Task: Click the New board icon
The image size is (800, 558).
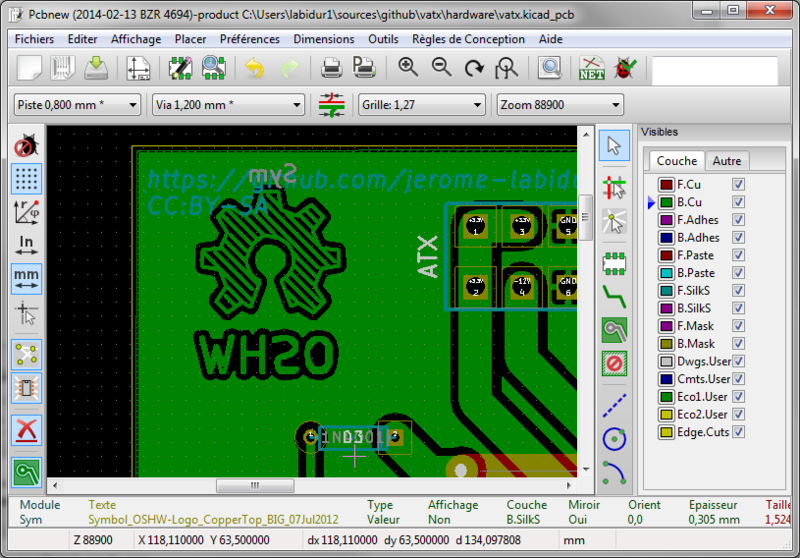Action: (29, 68)
